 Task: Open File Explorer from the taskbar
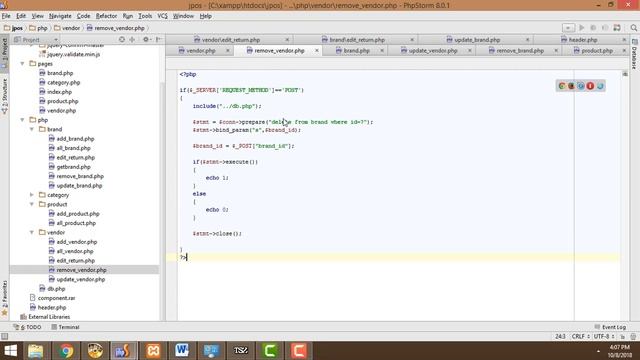(x=36, y=351)
